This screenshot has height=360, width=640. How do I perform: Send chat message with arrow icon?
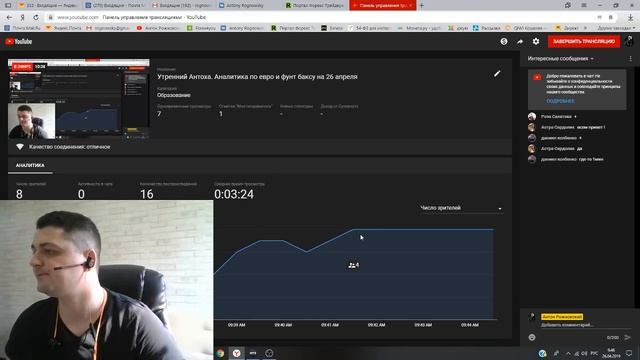point(628,337)
